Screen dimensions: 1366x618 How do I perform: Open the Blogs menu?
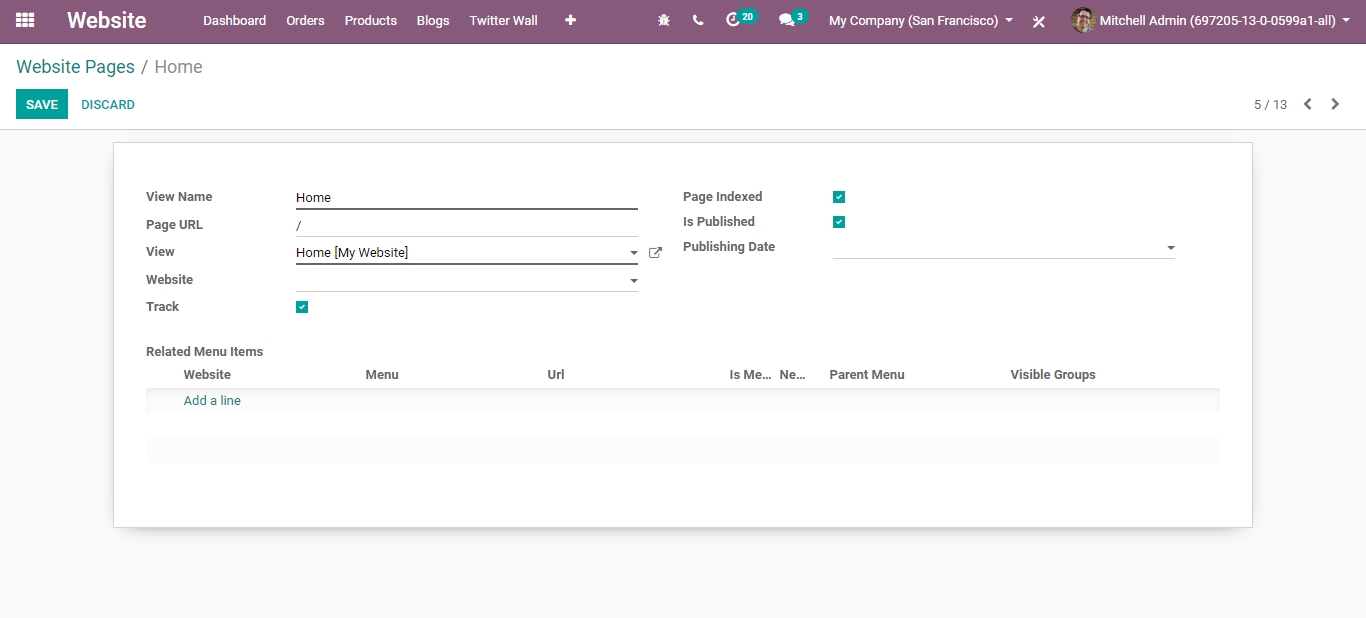(x=433, y=20)
